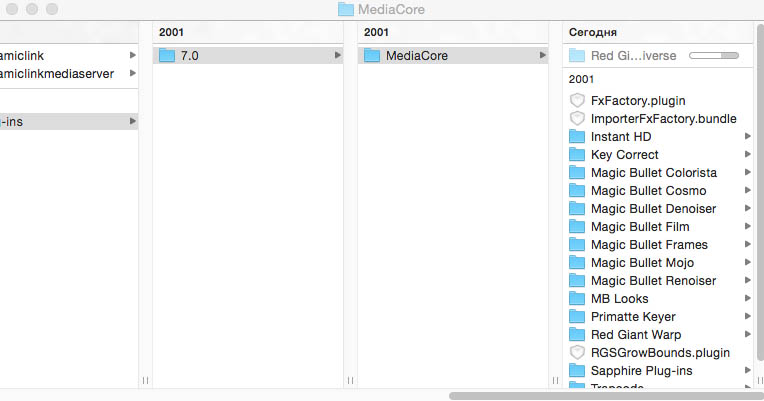
Task: Click the column resize handle after 7.0 column
Action: [x=350, y=380]
